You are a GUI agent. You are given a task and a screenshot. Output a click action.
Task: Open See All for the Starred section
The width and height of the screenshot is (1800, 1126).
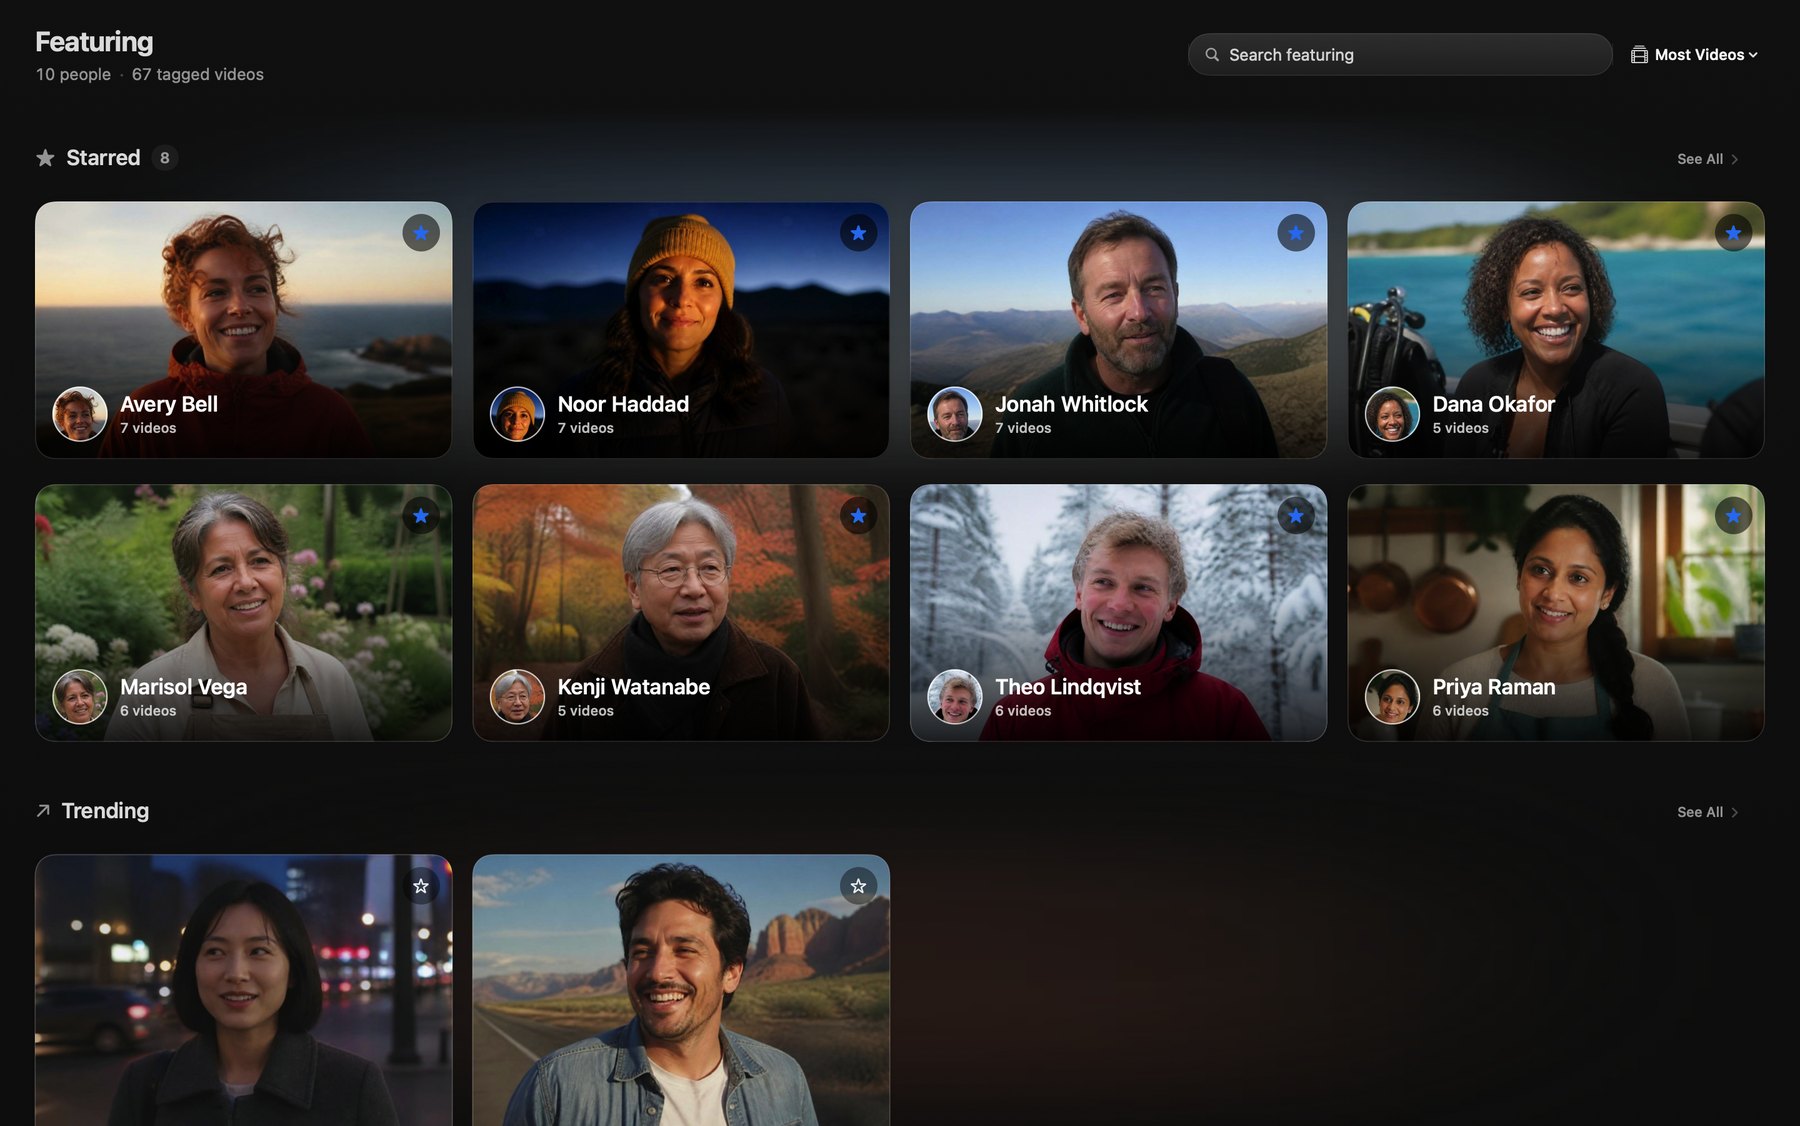[x=1708, y=159]
